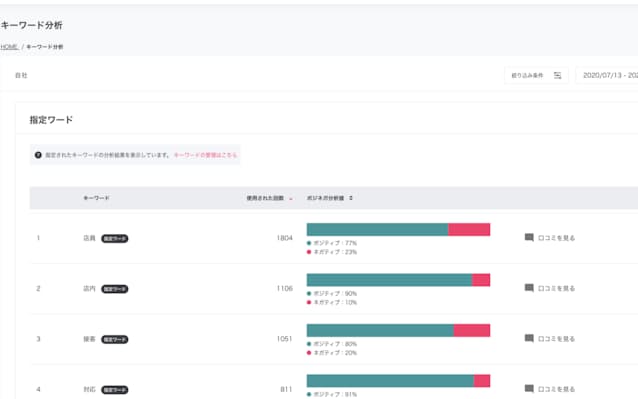Click the keyword name in row 1

pos(89,238)
